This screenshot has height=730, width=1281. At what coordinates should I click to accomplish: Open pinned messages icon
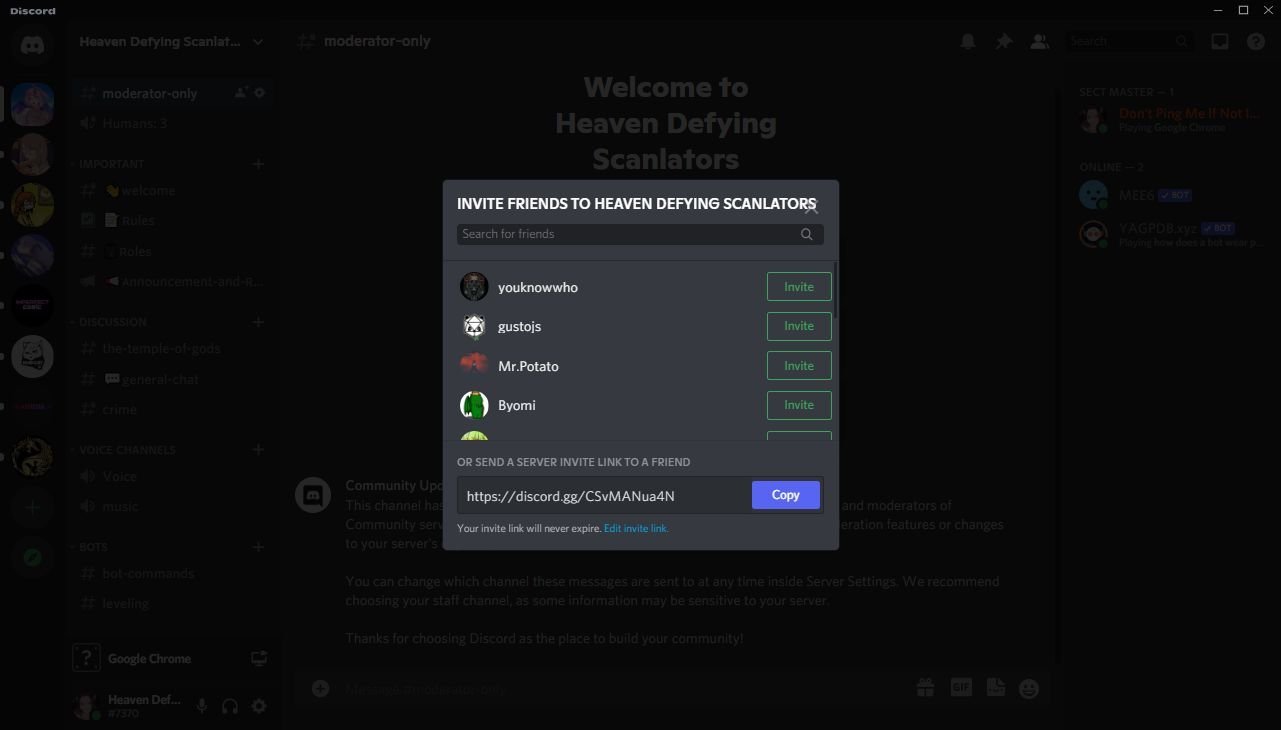[1003, 41]
